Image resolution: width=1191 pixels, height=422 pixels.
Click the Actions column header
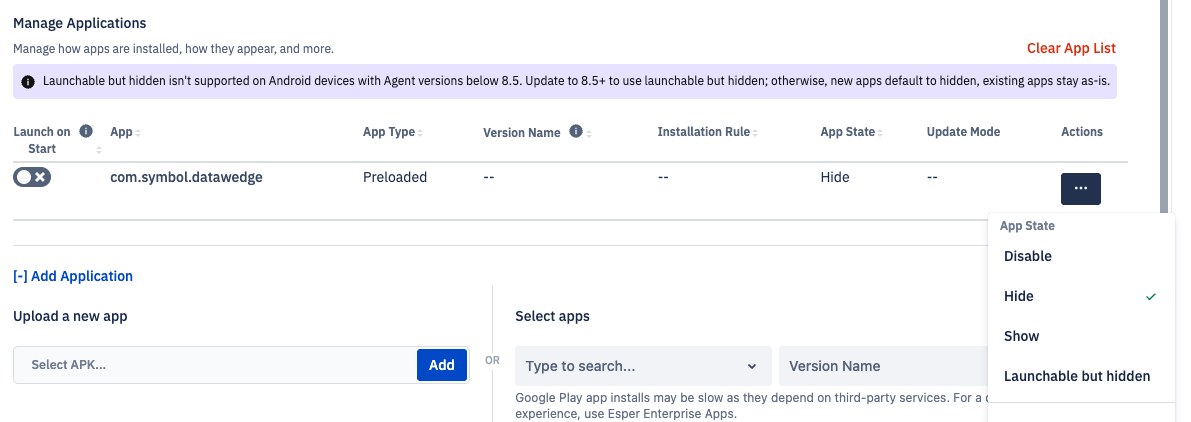pyautogui.click(x=1082, y=132)
